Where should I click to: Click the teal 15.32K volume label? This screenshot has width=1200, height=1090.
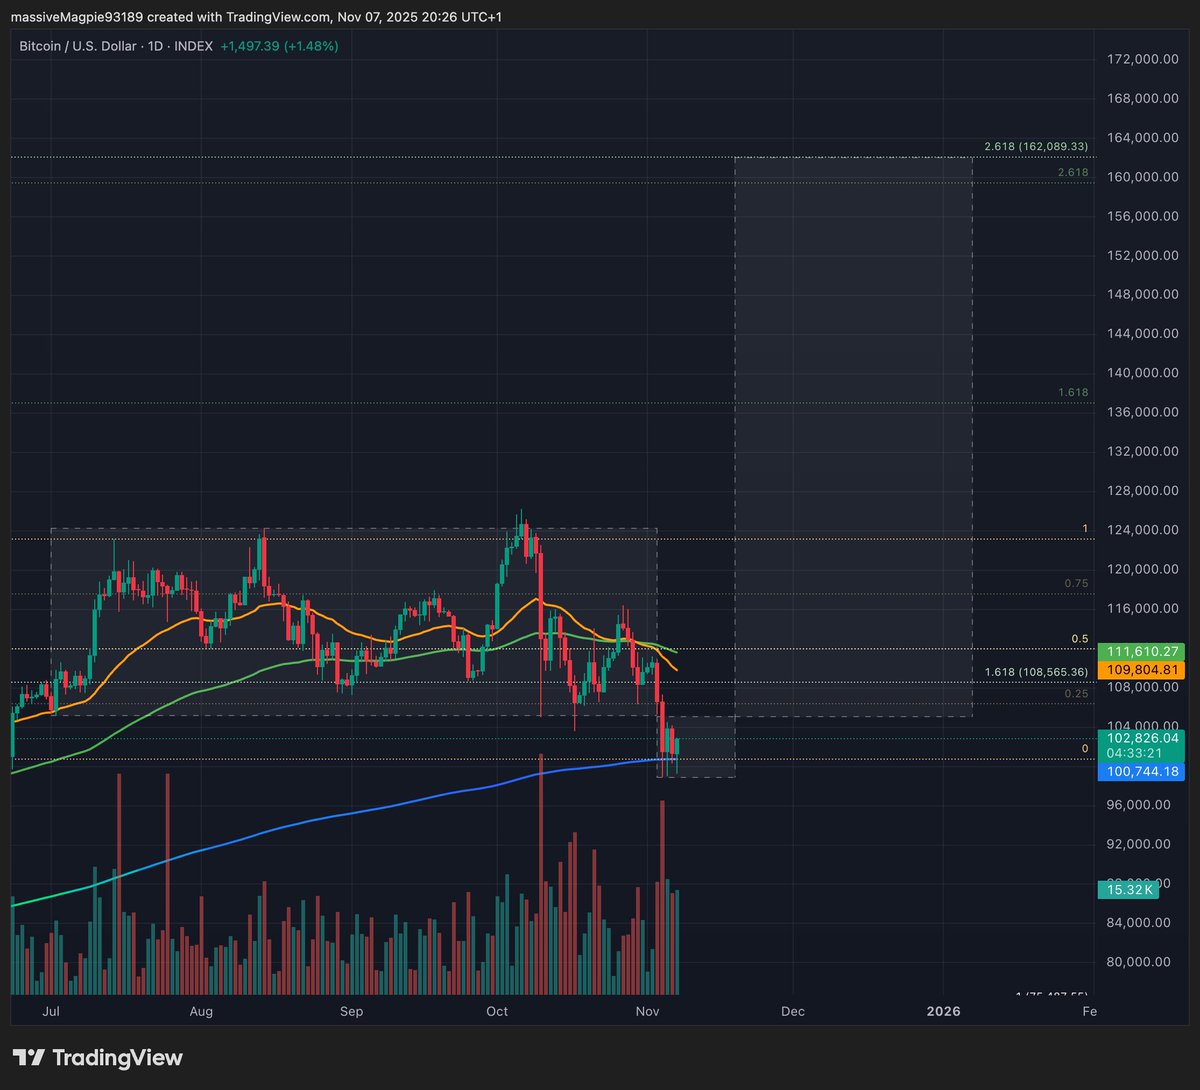tap(1129, 889)
